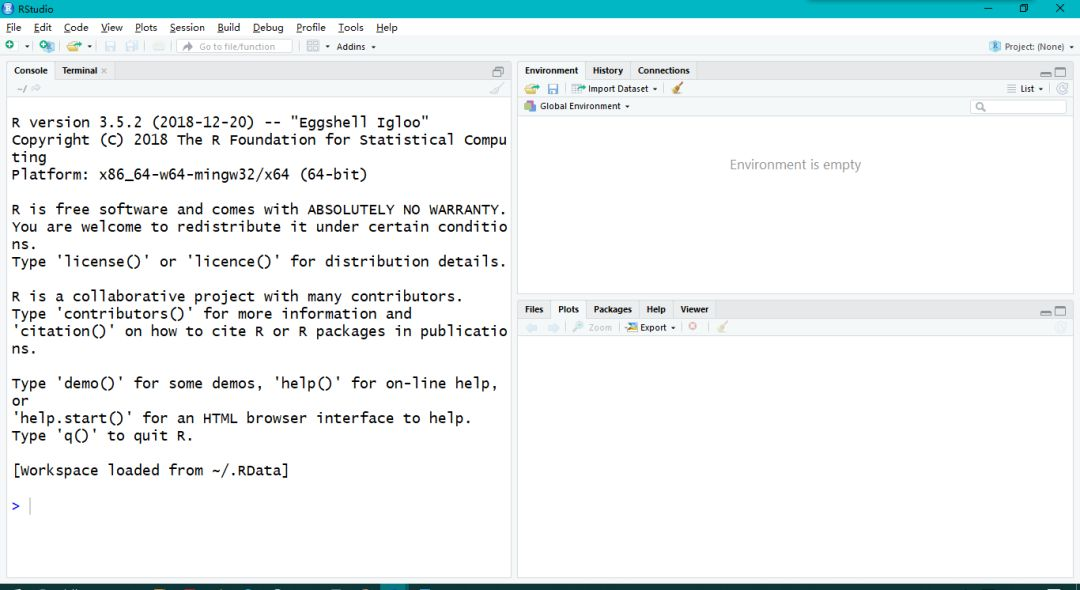Click the Save current document icon

click(x=110, y=46)
